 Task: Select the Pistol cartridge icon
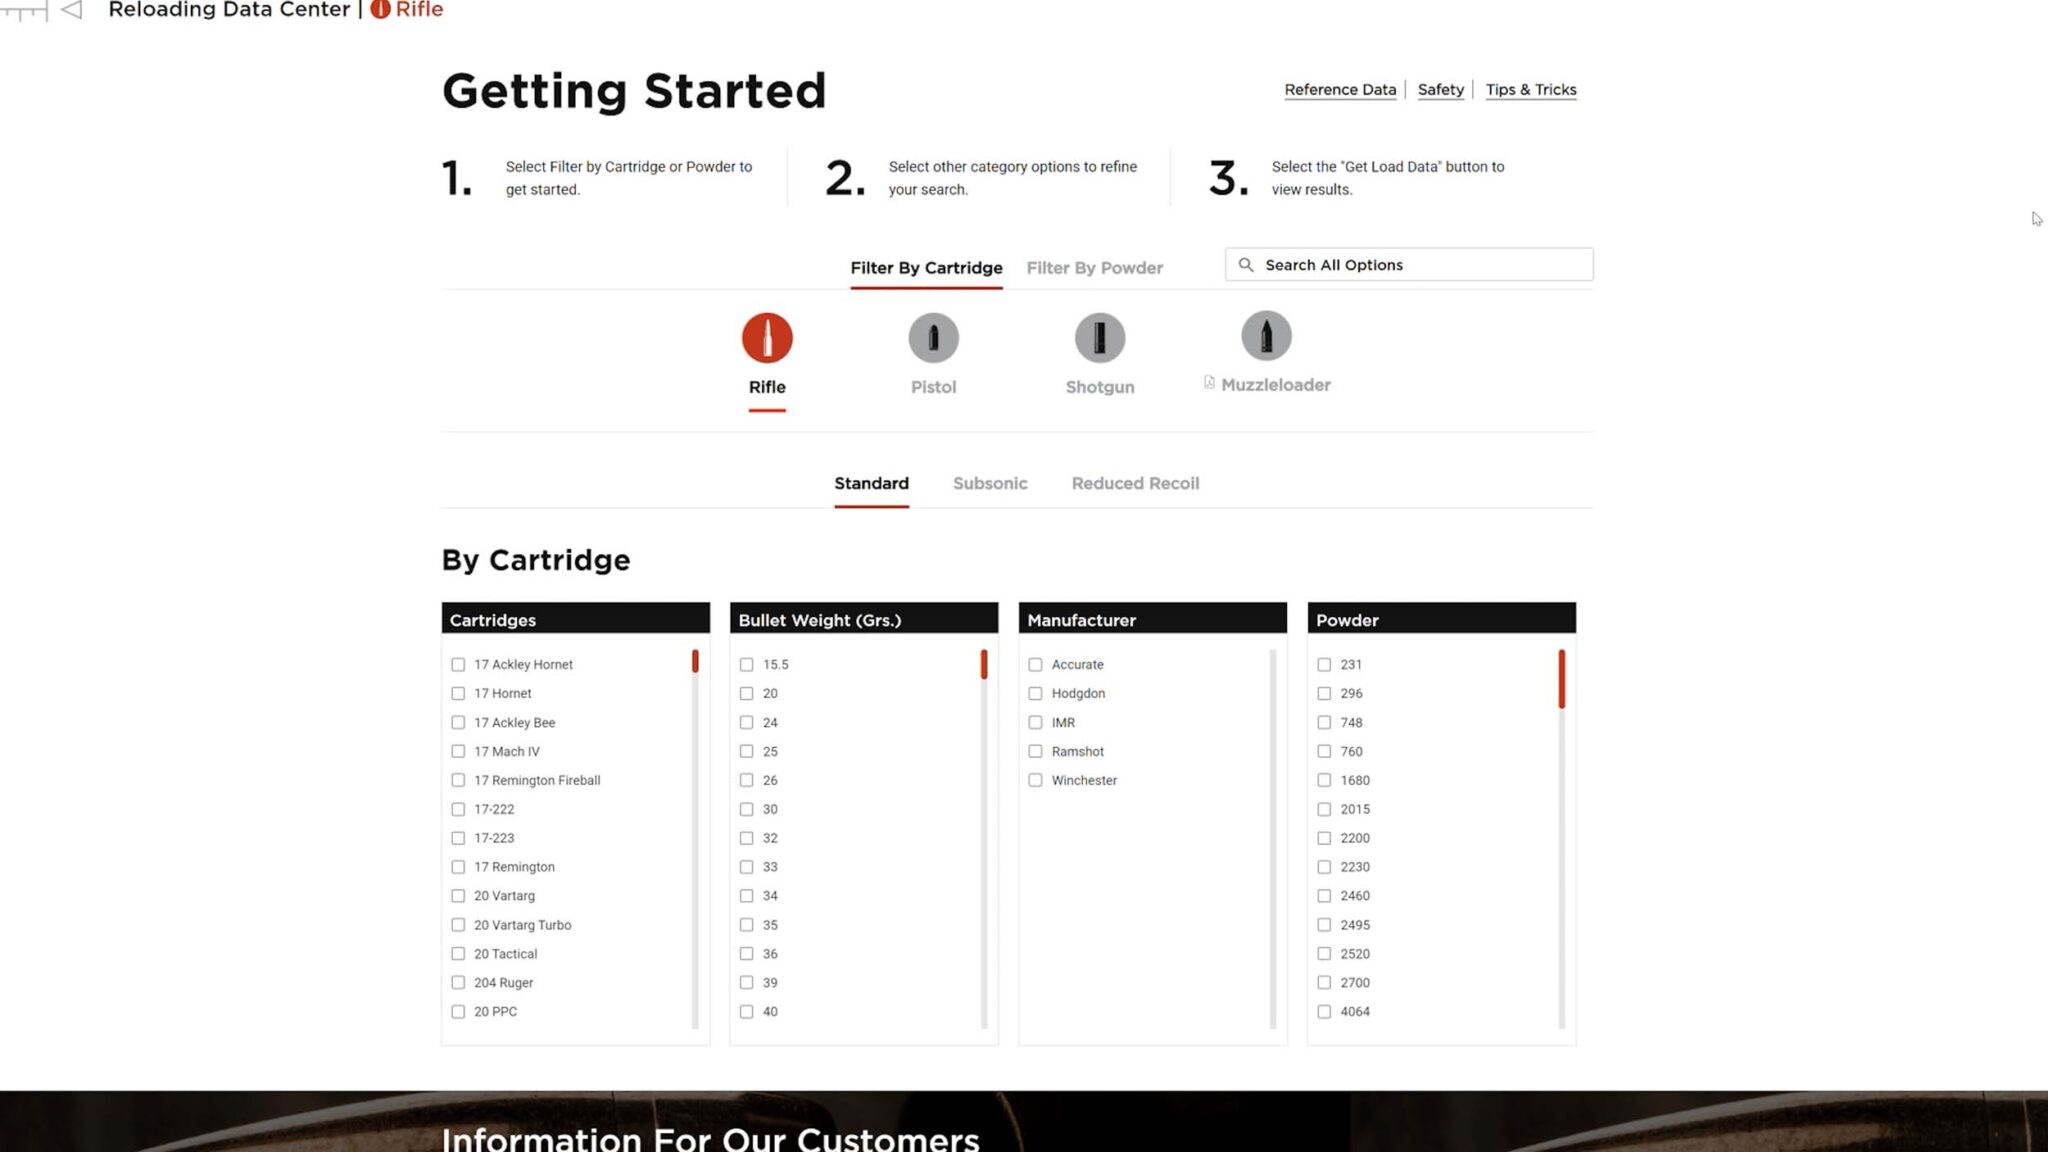tap(933, 338)
